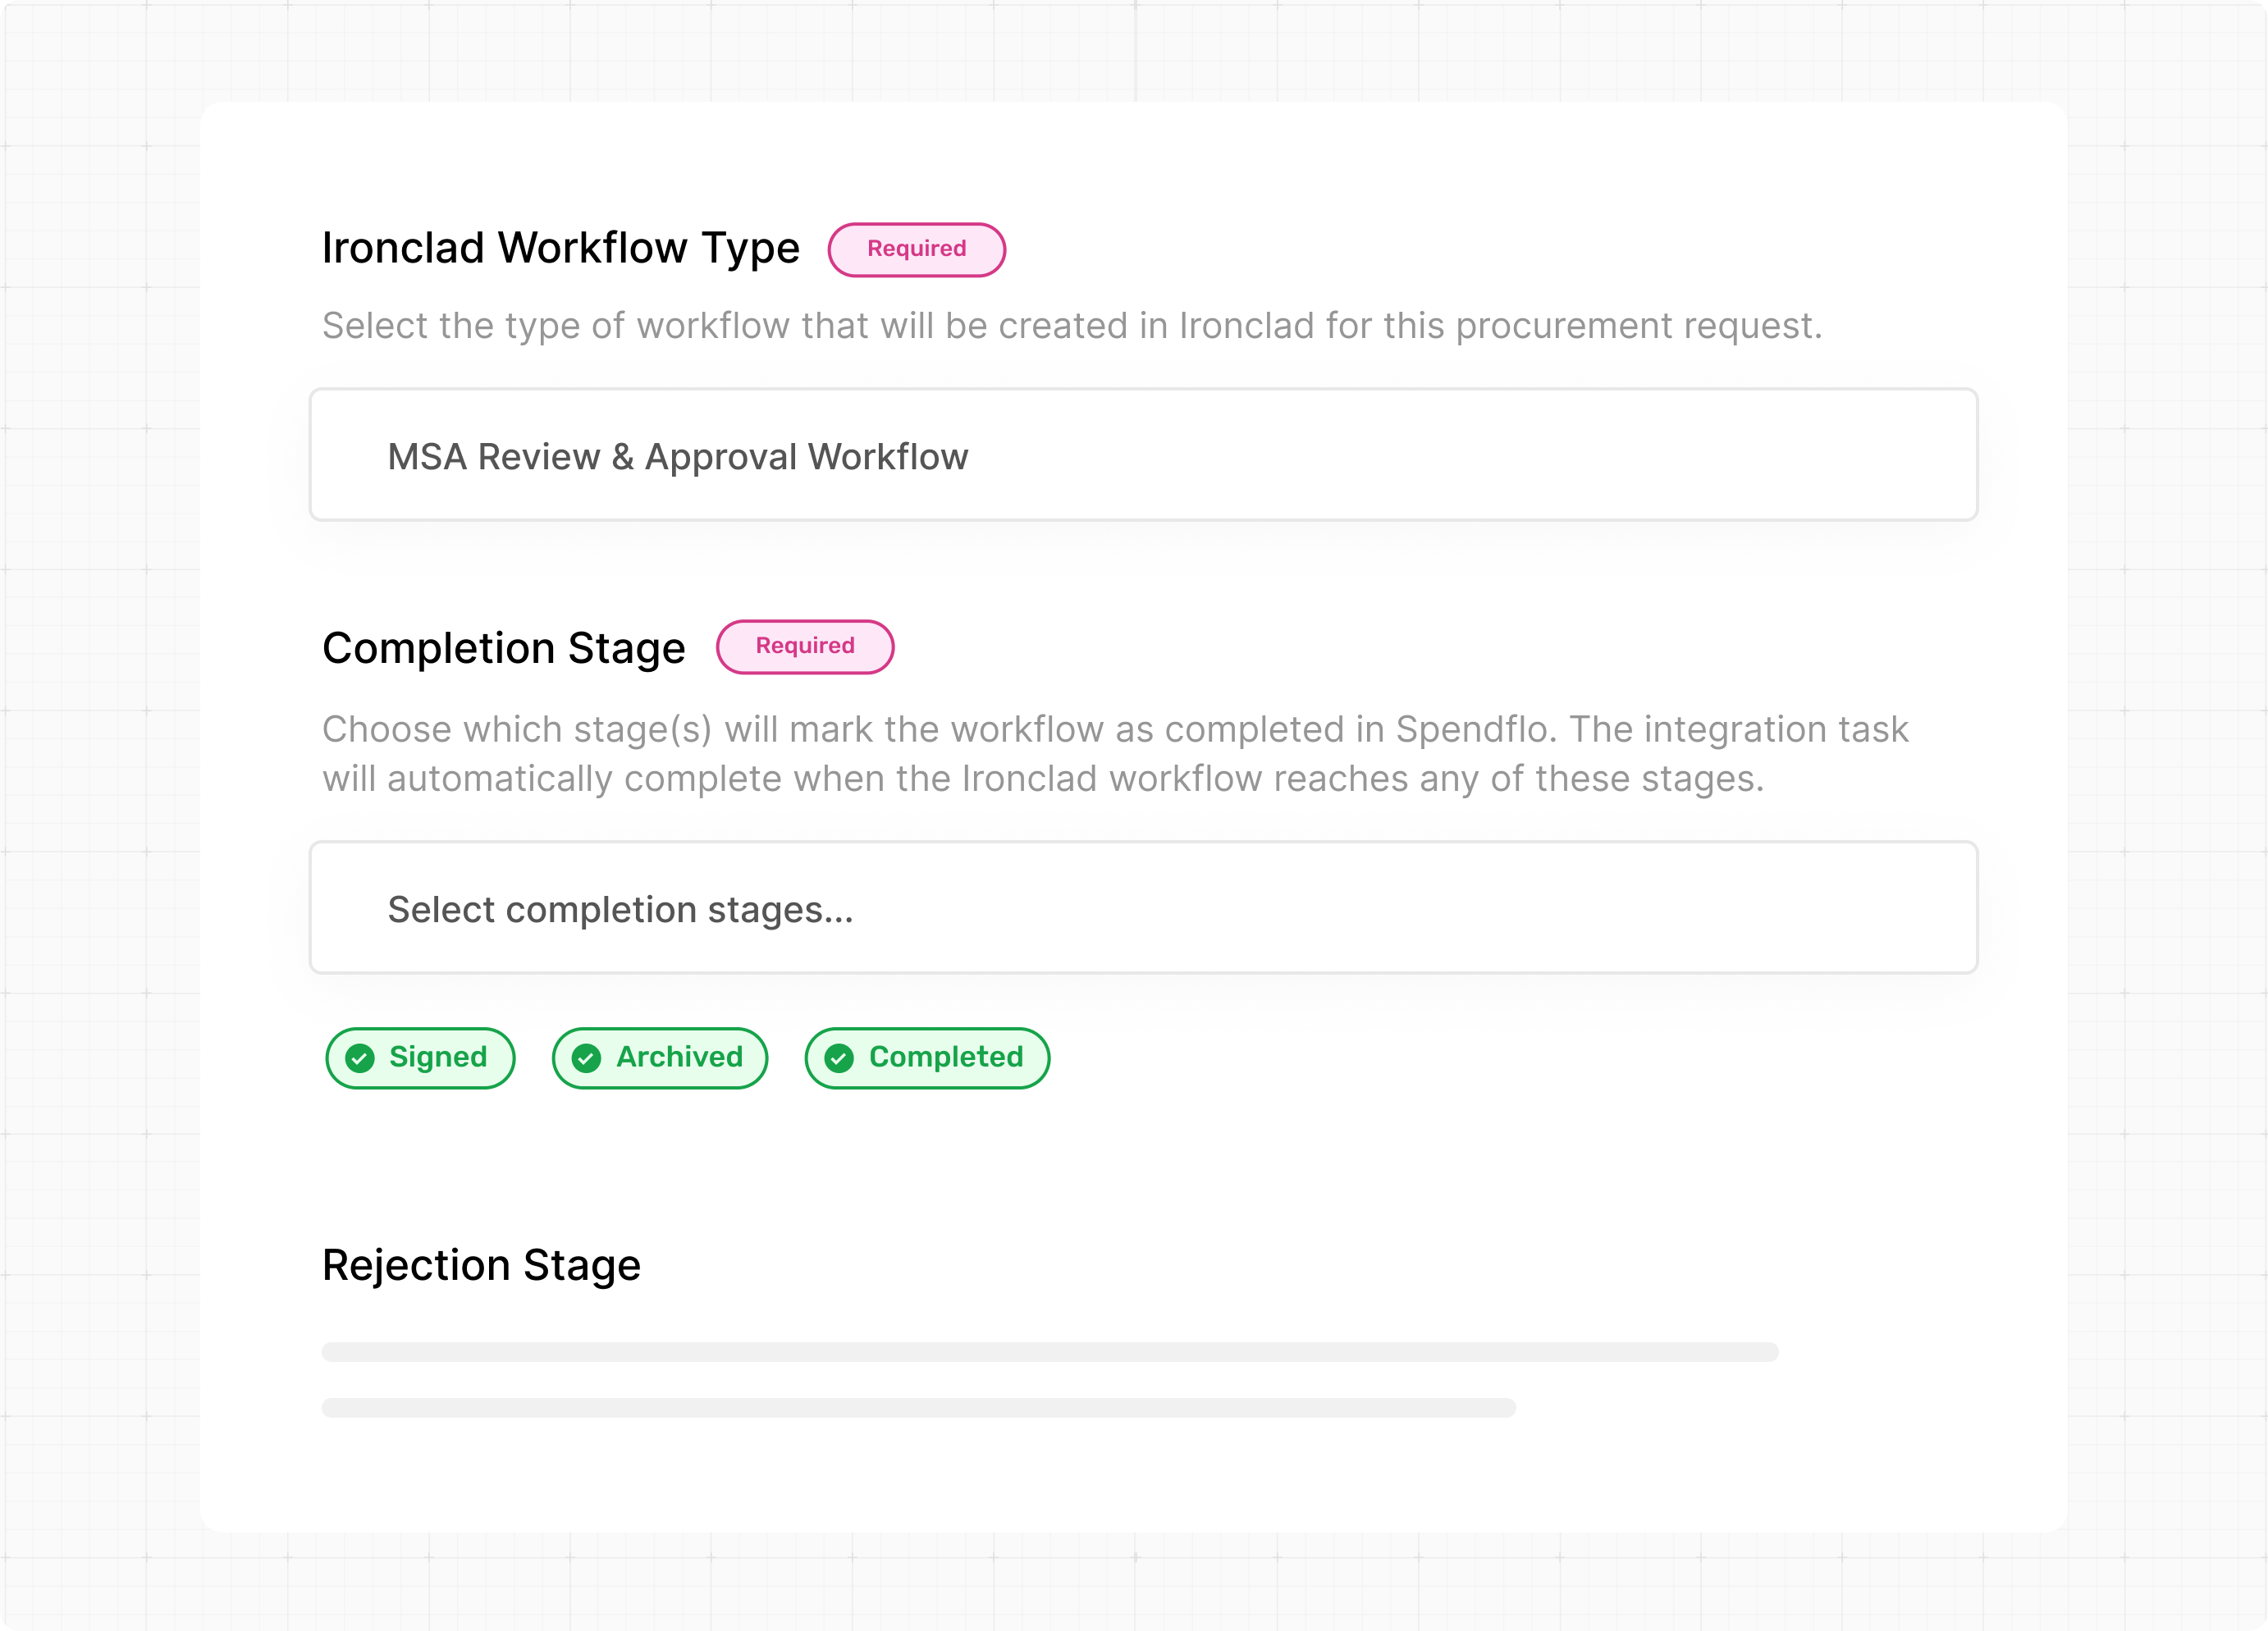Click the check icon on the Signed chip
This screenshot has width=2268, height=1631.
[360, 1058]
